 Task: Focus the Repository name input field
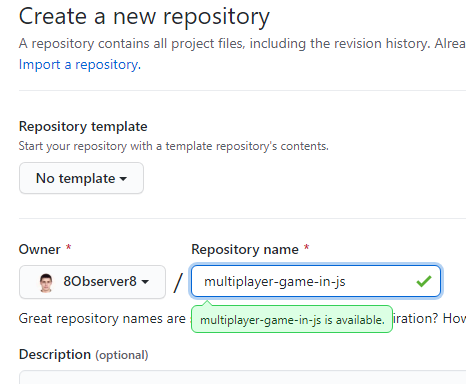316,281
